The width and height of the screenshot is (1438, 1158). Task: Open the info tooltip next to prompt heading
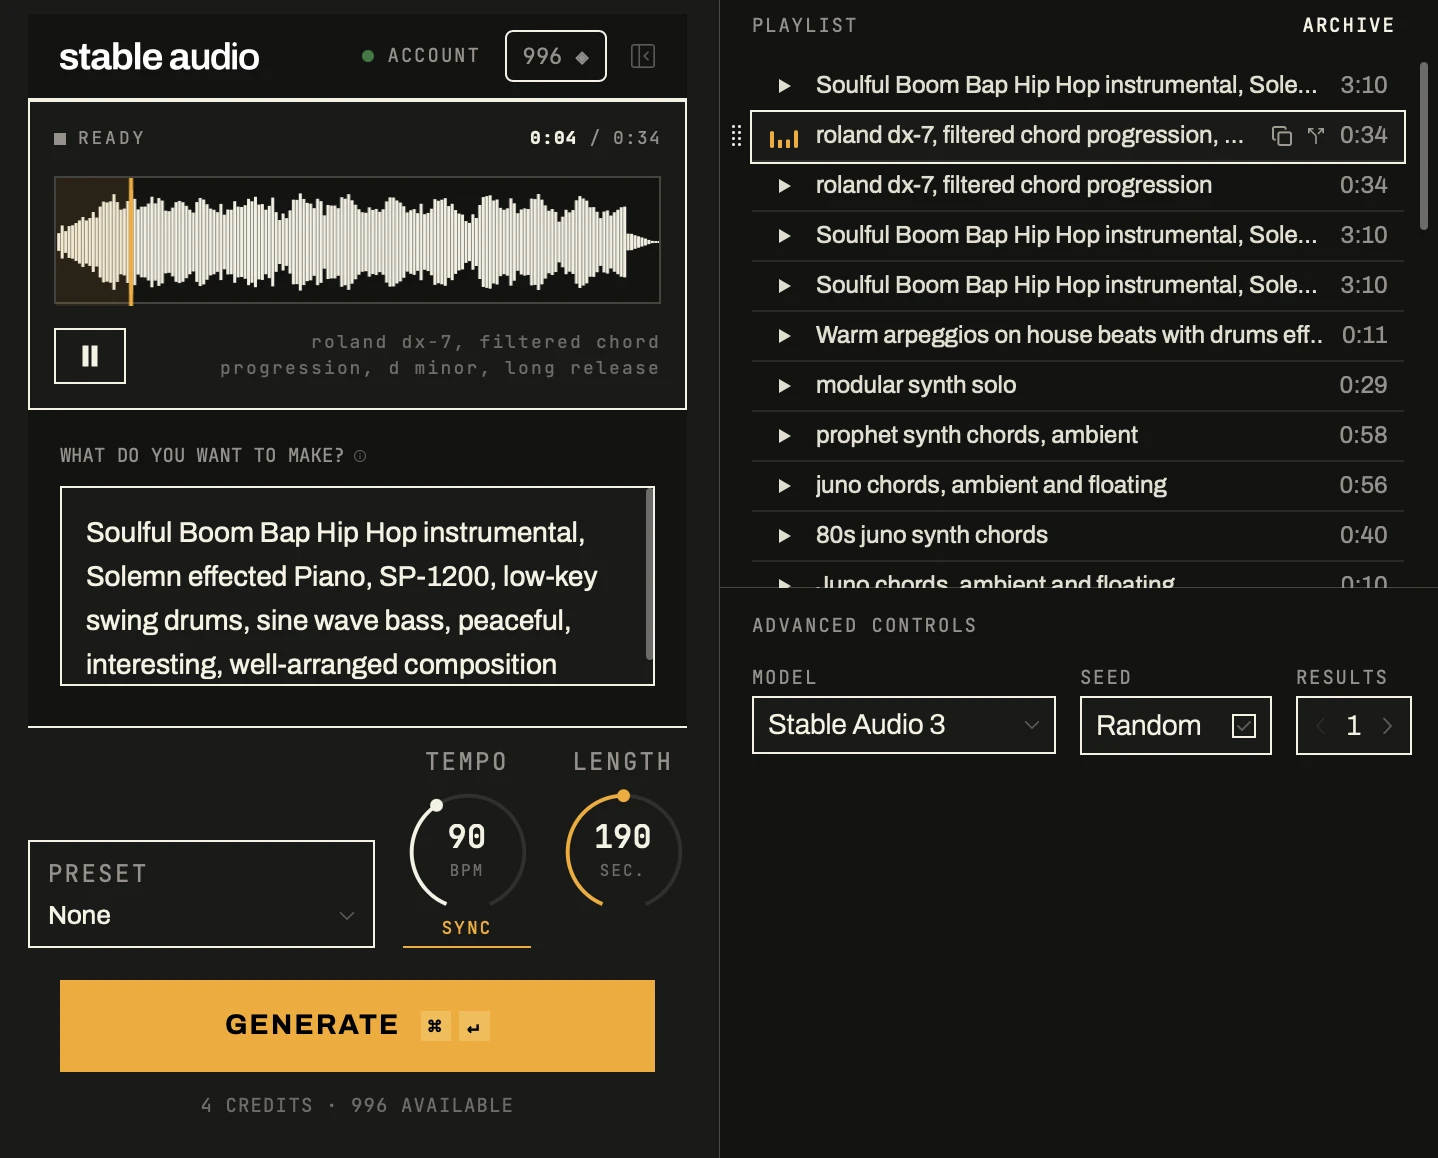point(360,456)
